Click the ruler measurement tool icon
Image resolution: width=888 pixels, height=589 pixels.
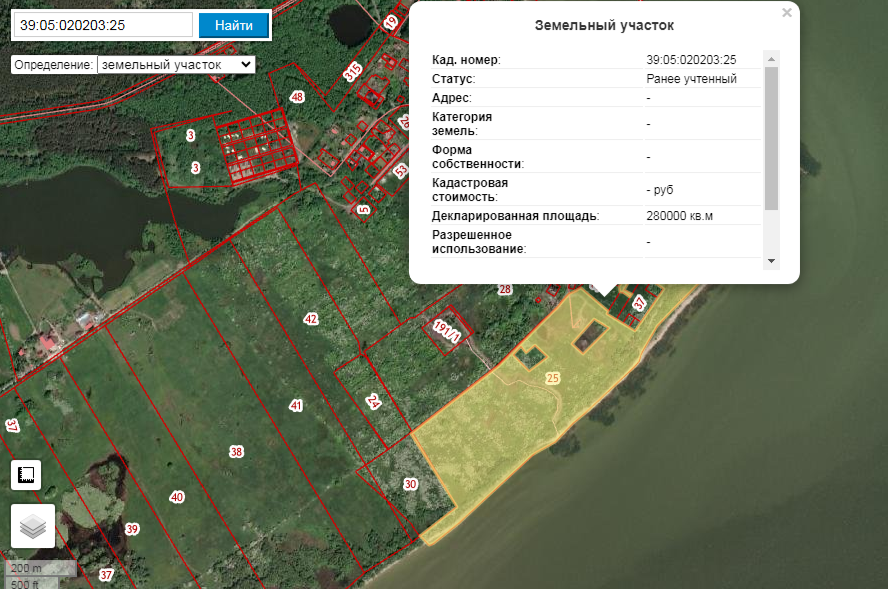tap(26, 475)
